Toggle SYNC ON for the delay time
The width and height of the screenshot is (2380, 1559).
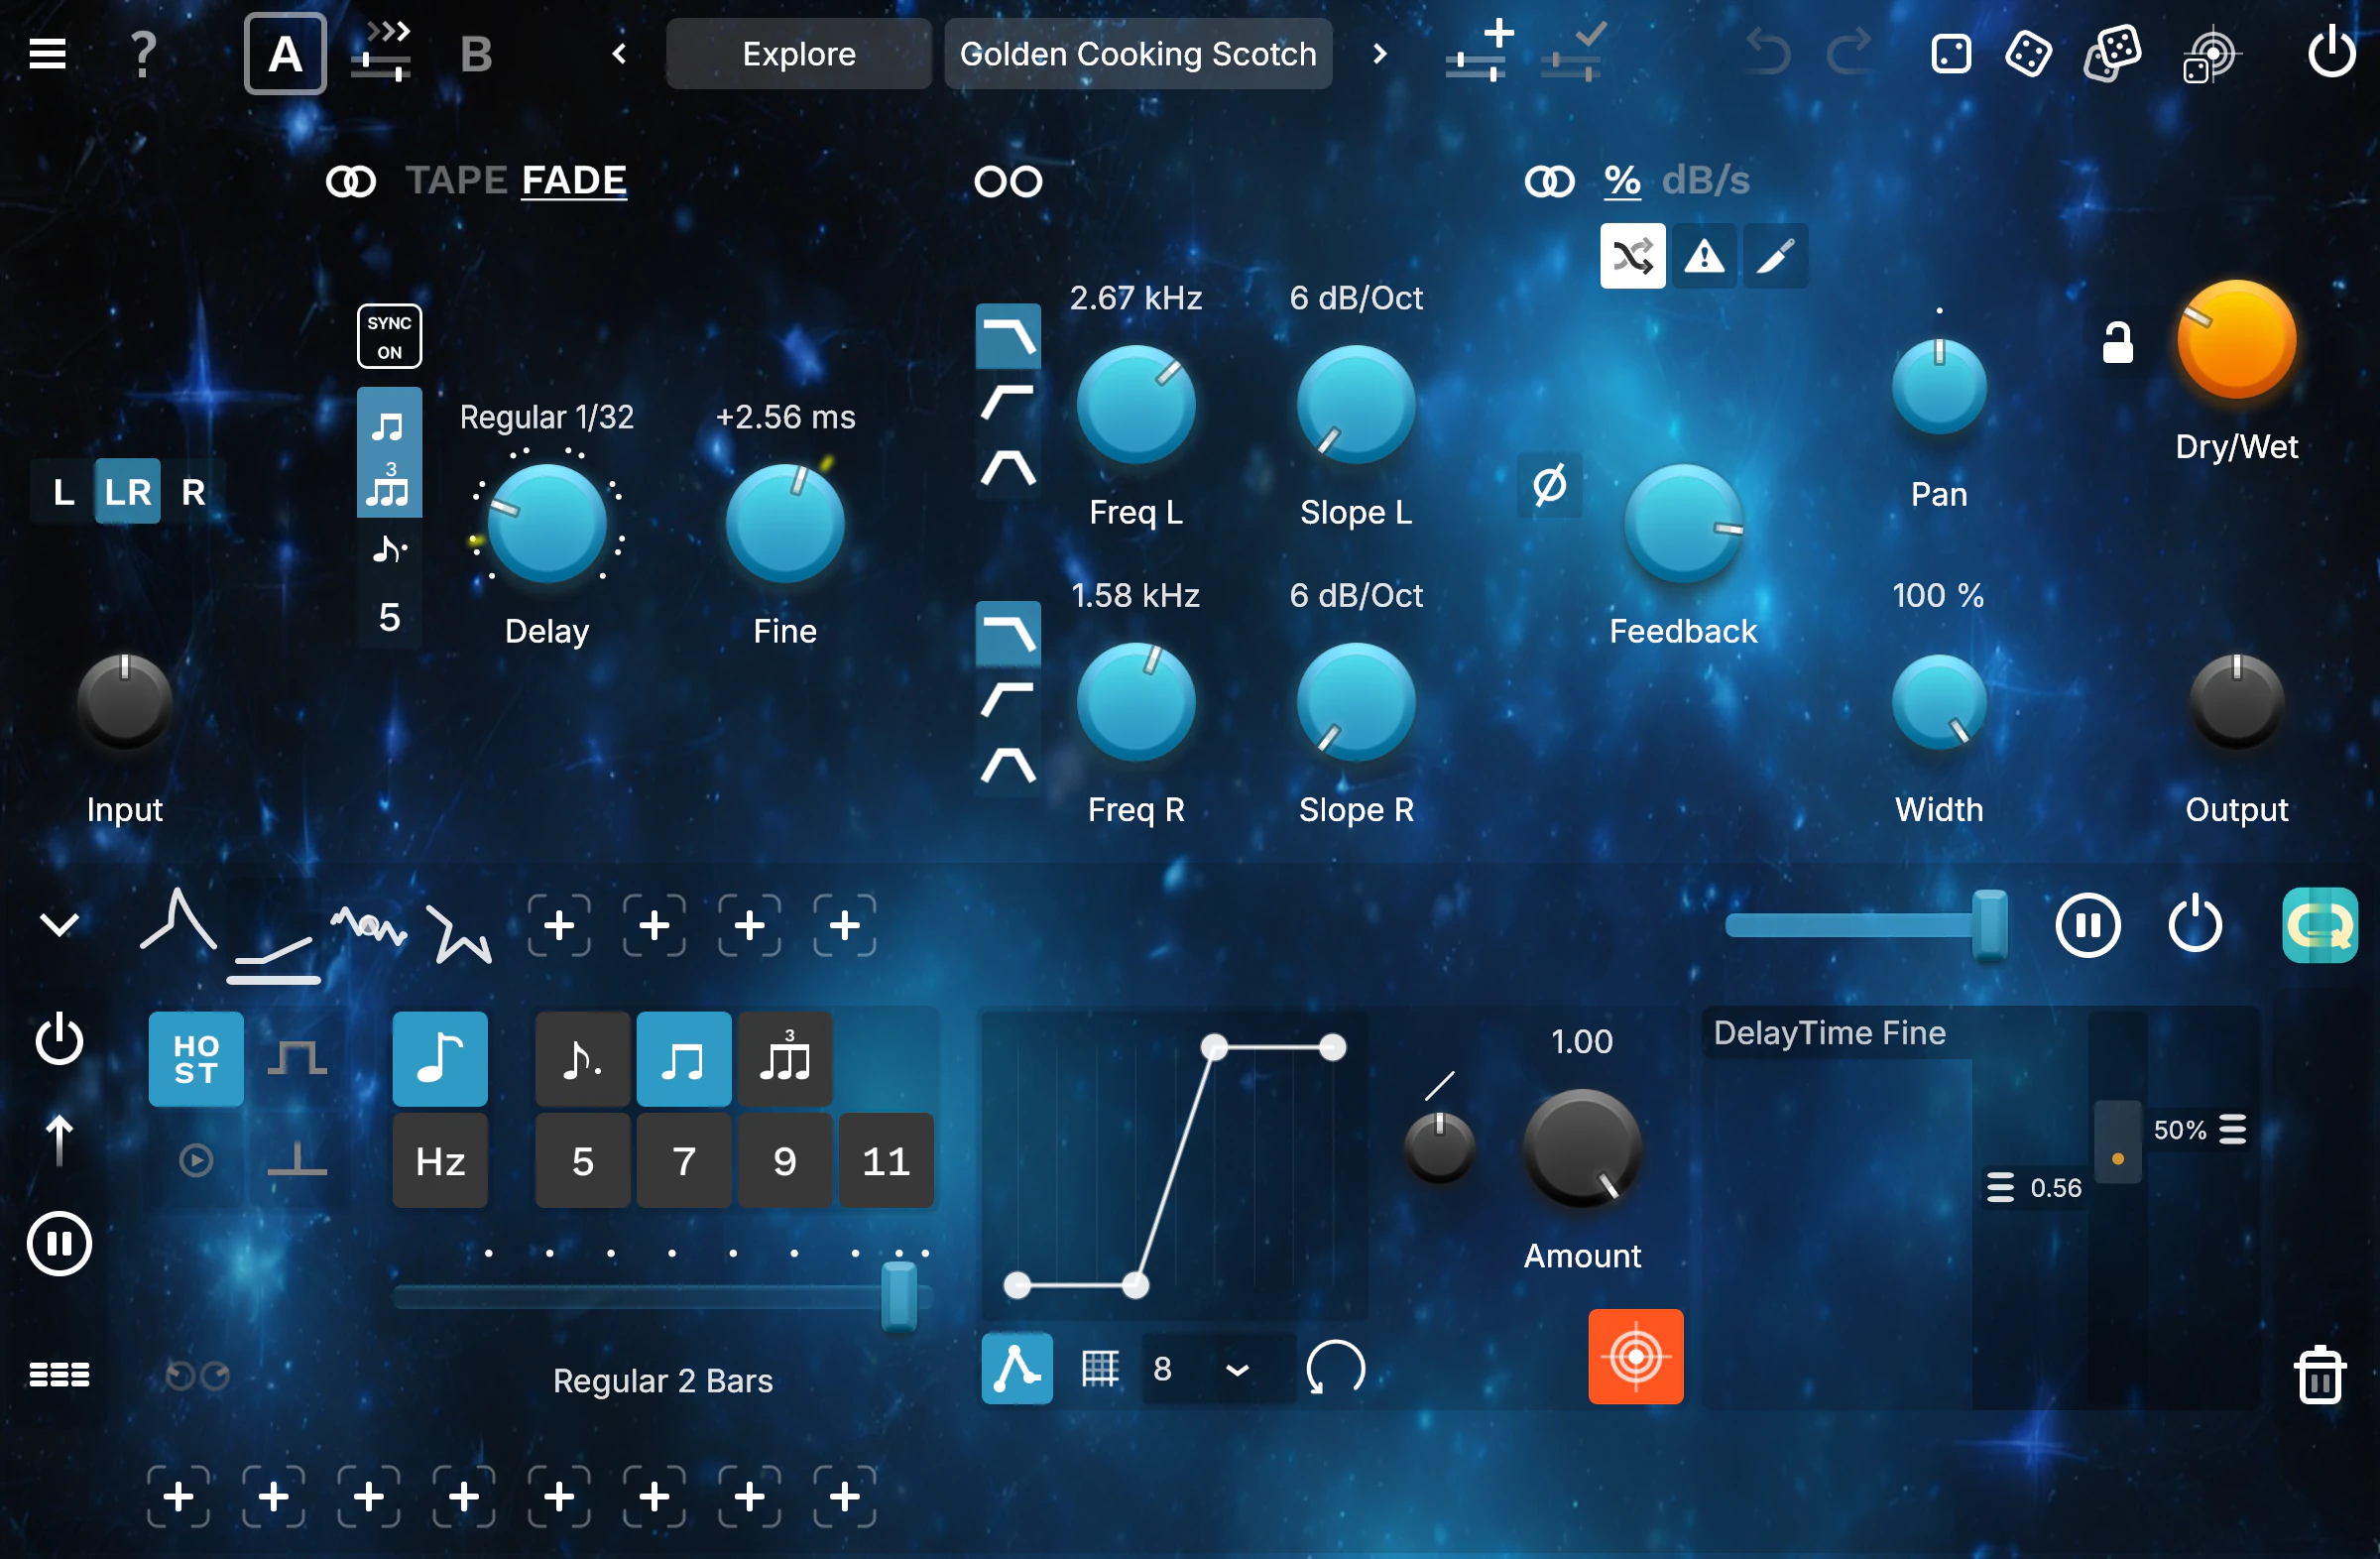tap(389, 336)
